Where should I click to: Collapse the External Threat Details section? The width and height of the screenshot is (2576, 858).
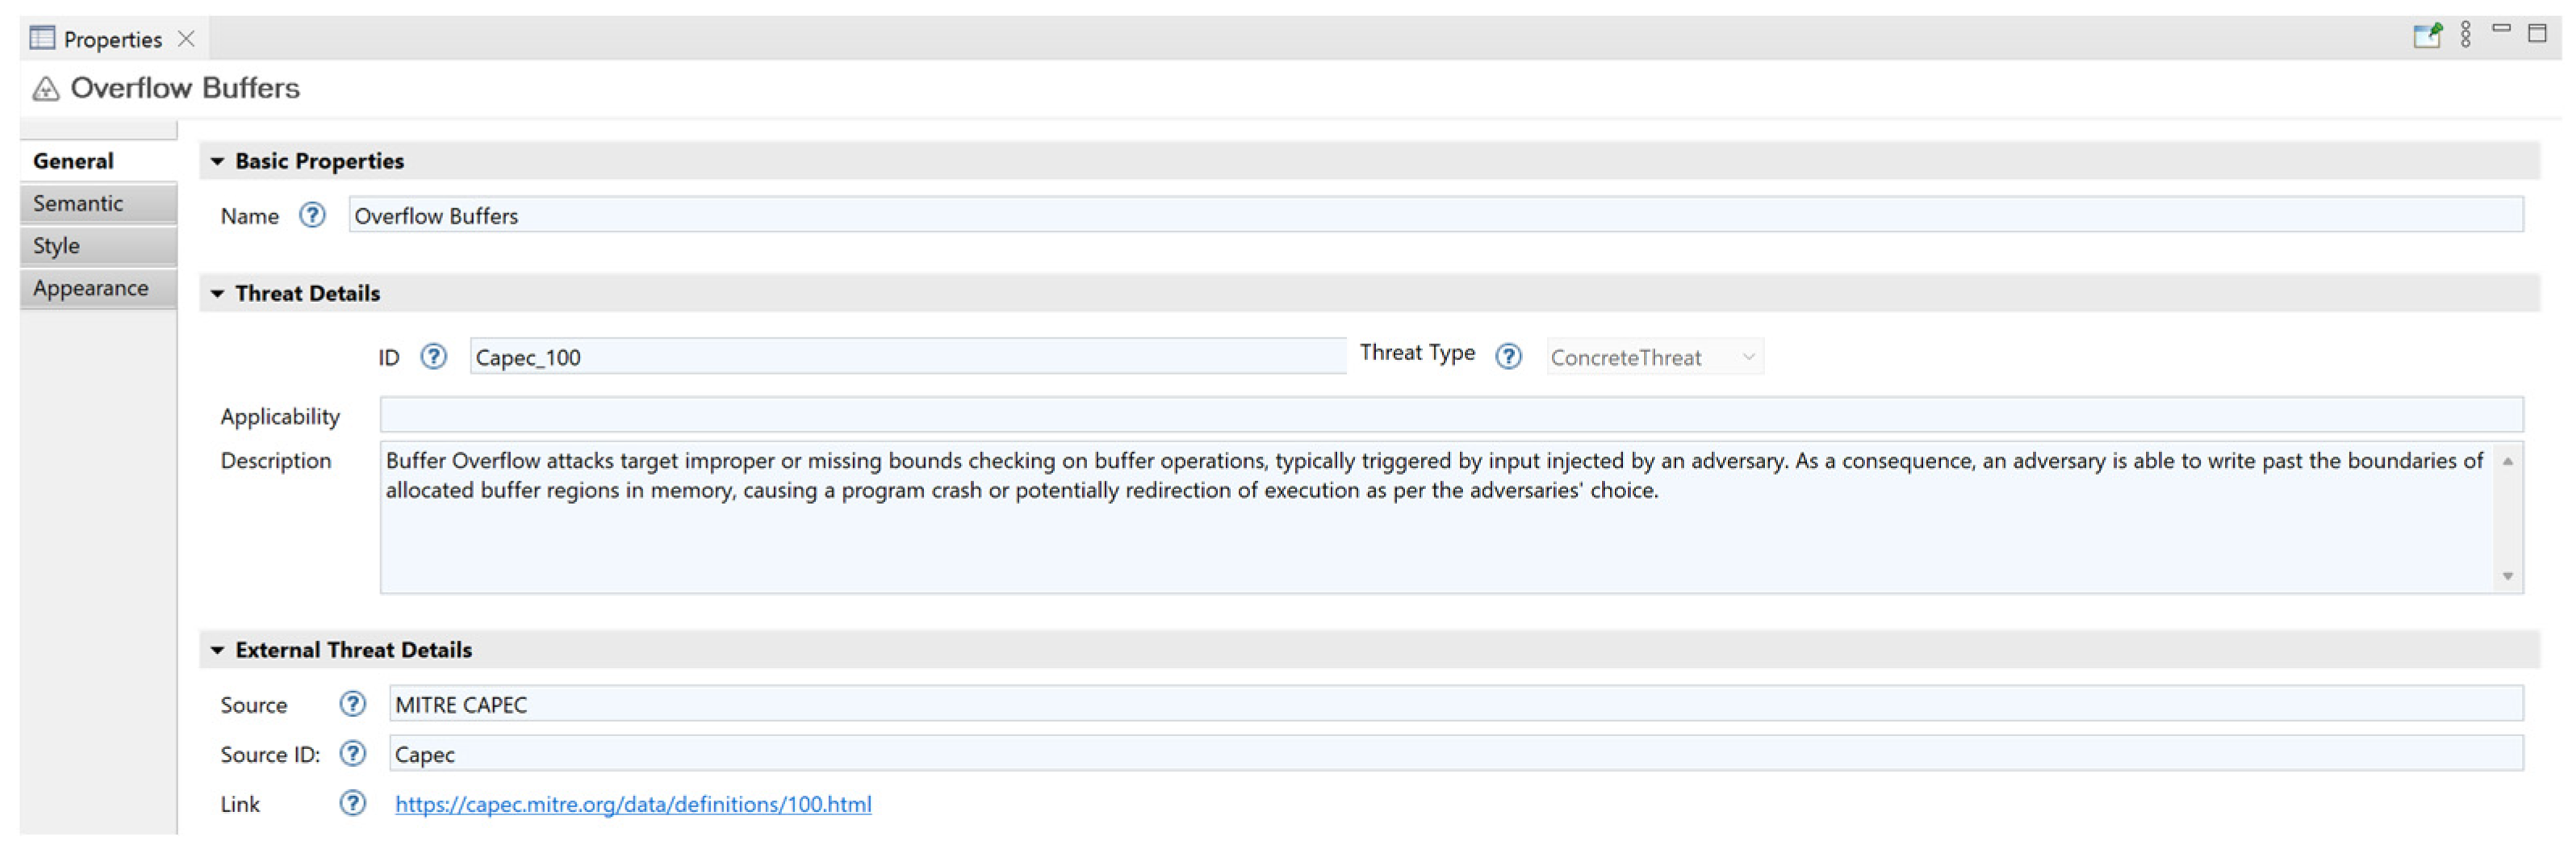click(217, 650)
